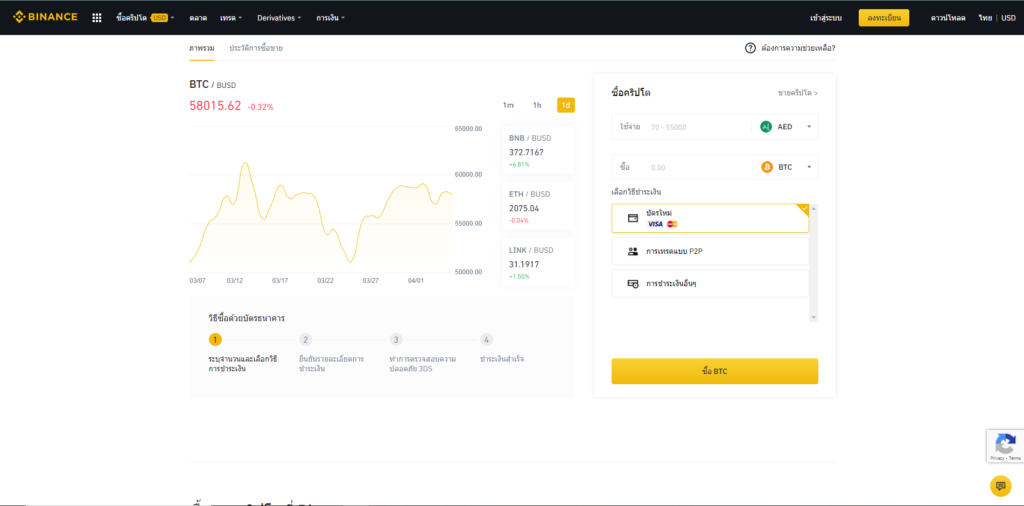The height and width of the screenshot is (506, 1024).
Task: Select step 3 circle in guide
Action: click(x=396, y=340)
